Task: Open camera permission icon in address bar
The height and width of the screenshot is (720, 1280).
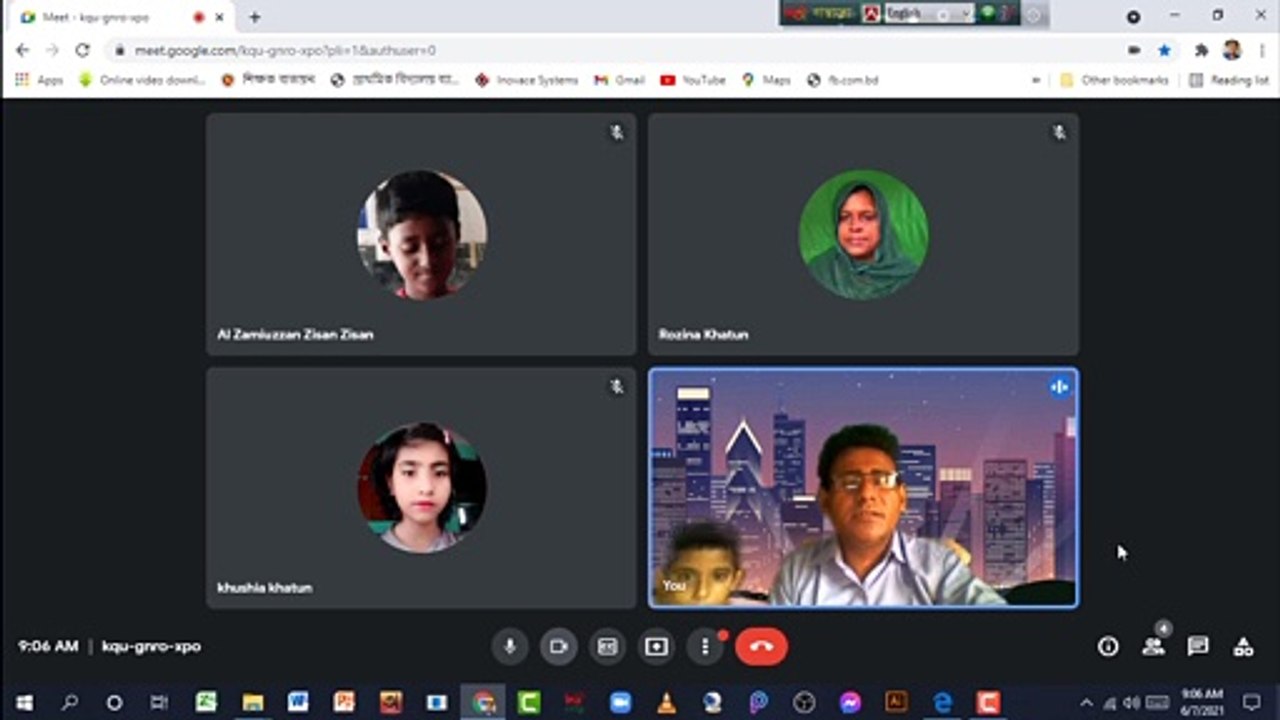Action: tap(1134, 50)
